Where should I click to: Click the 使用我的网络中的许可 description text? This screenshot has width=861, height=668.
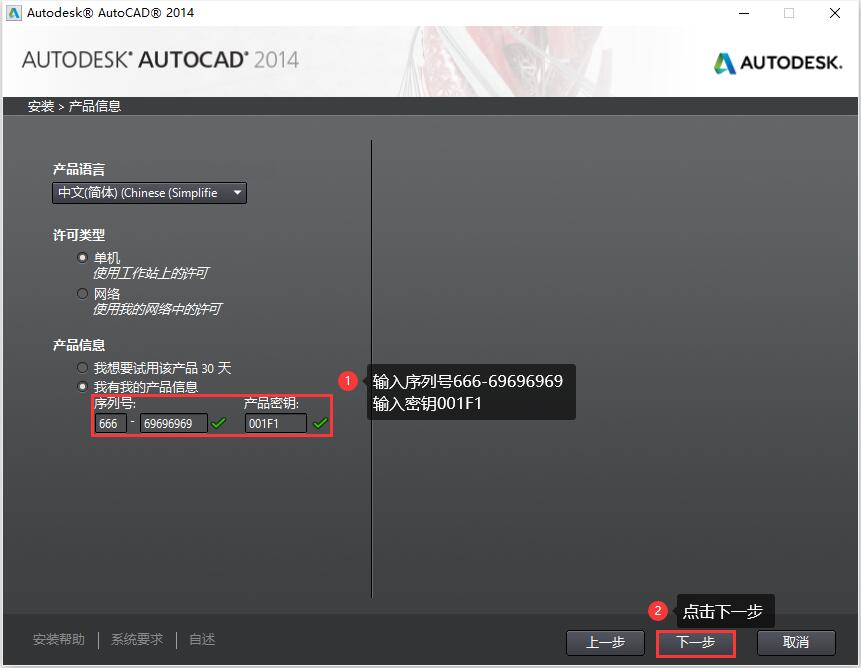coord(157,310)
